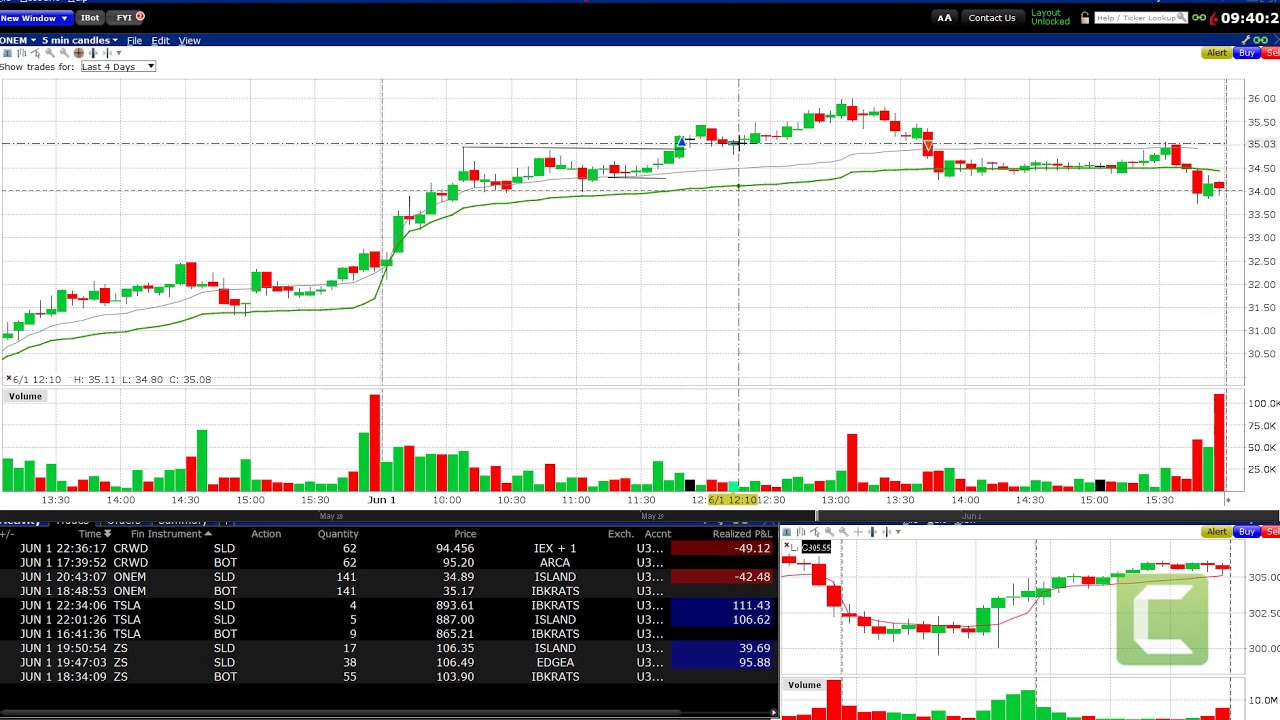Viewport: 1280px width, 720px height.
Task: Click the red Interactive Brokers logo icon
Action: 1213,18
